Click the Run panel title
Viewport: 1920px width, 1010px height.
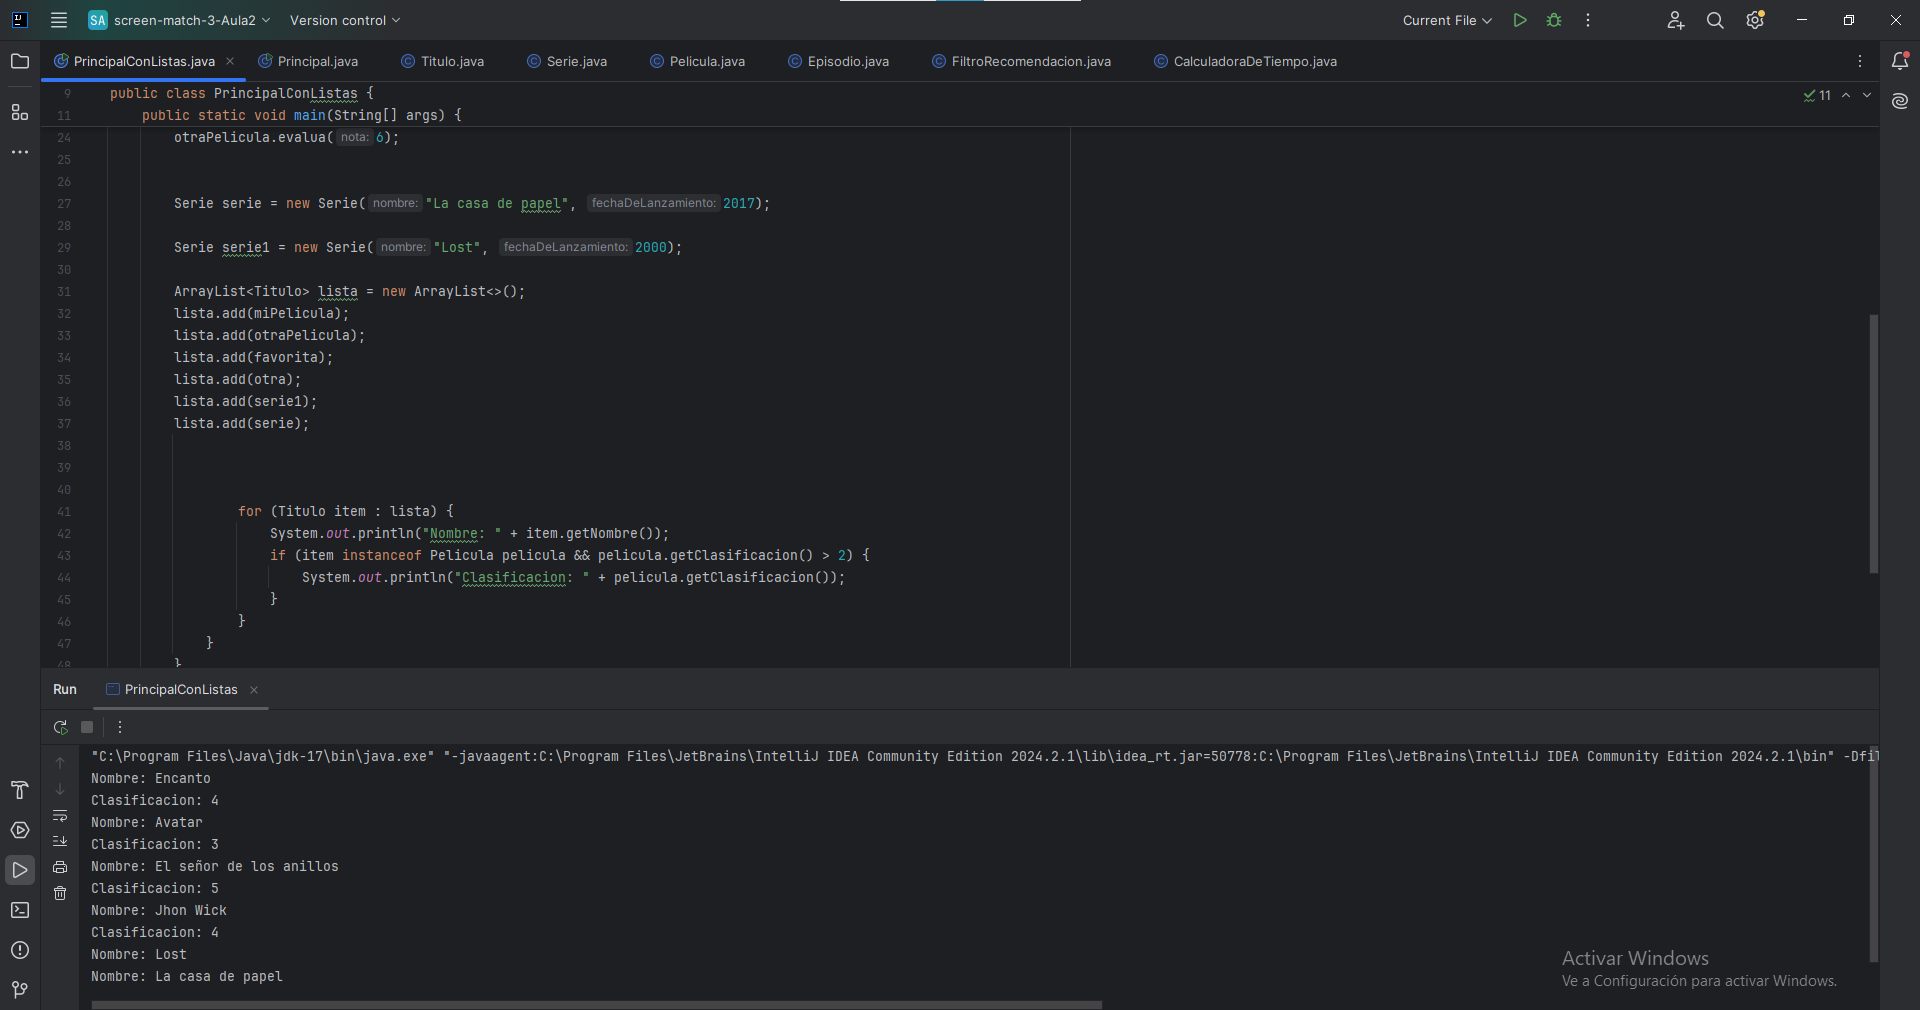tap(65, 690)
